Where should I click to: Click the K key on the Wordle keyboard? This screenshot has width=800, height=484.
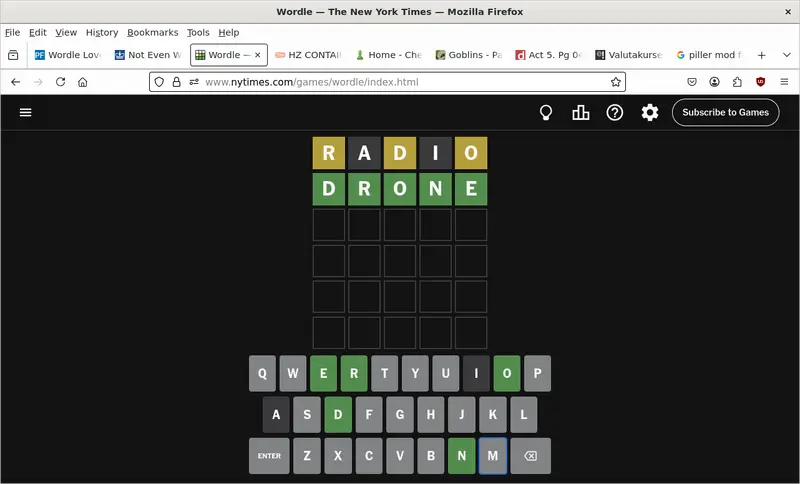[x=493, y=415]
